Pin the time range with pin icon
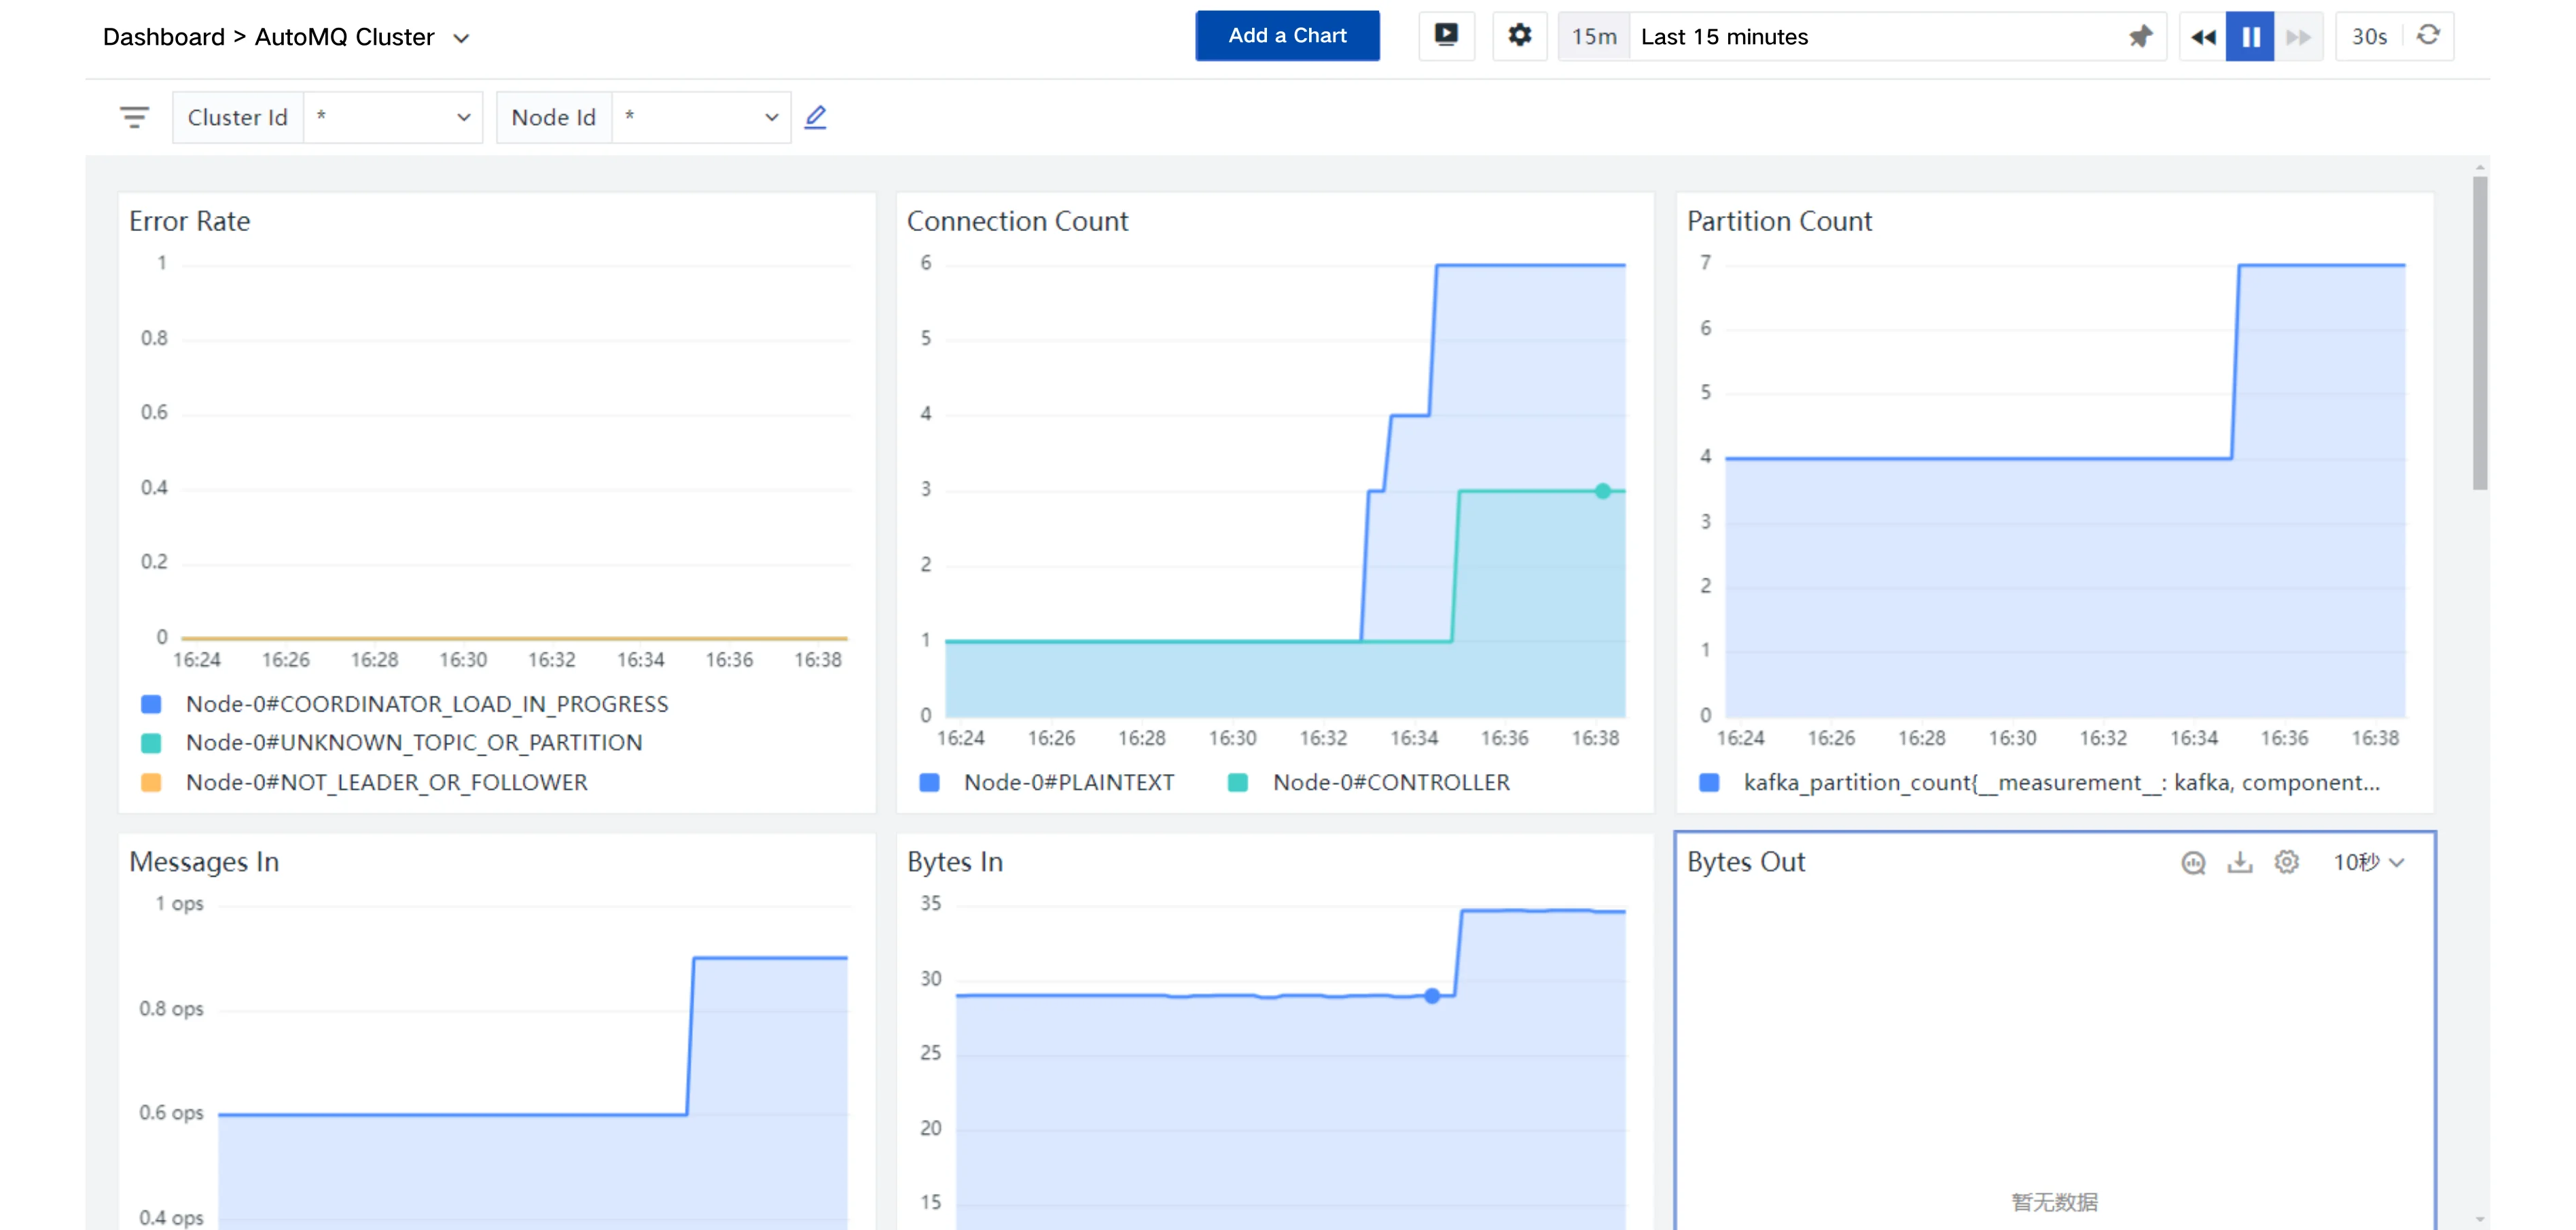 click(2139, 37)
